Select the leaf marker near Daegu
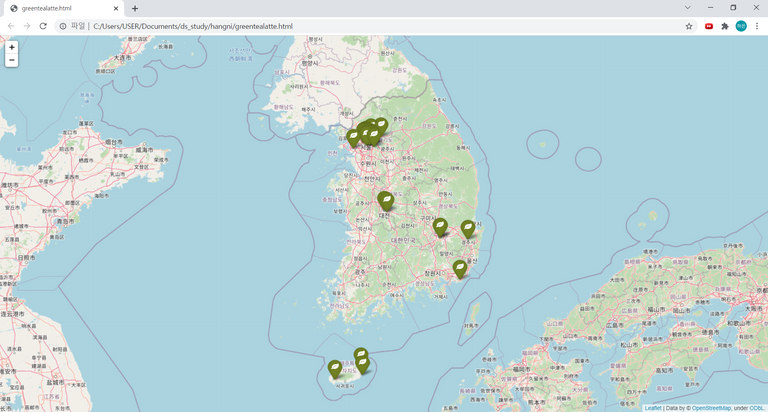The height and width of the screenshot is (412, 768). pos(440,227)
